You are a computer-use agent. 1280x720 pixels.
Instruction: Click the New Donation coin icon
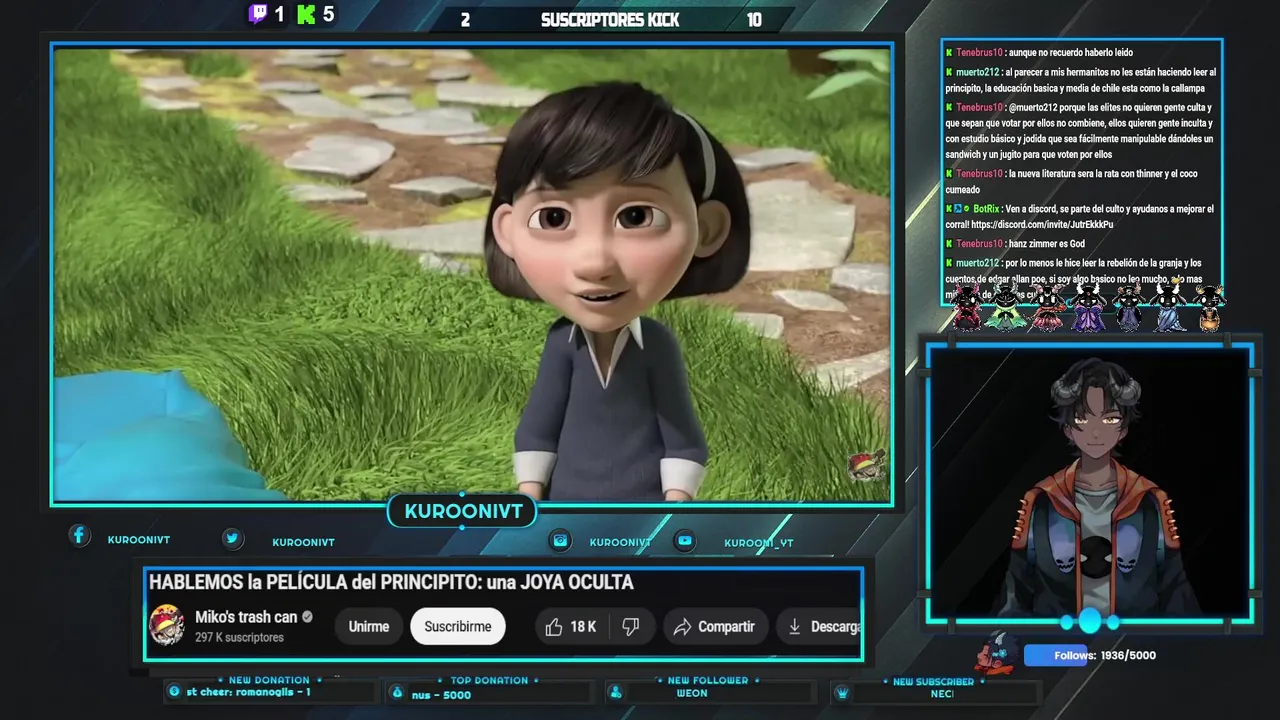pos(175,691)
